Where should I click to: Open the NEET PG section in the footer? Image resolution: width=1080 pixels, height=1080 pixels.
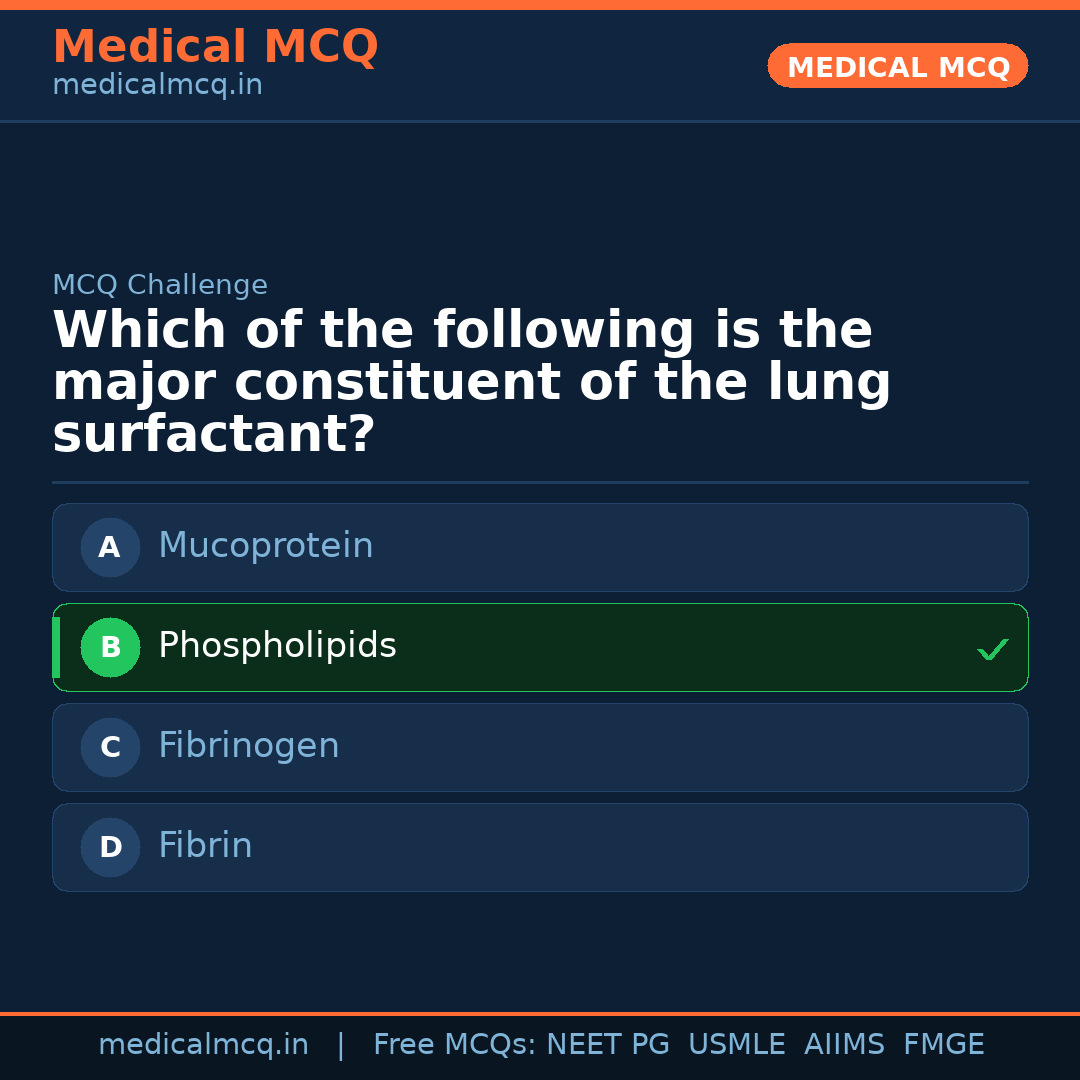click(607, 1044)
